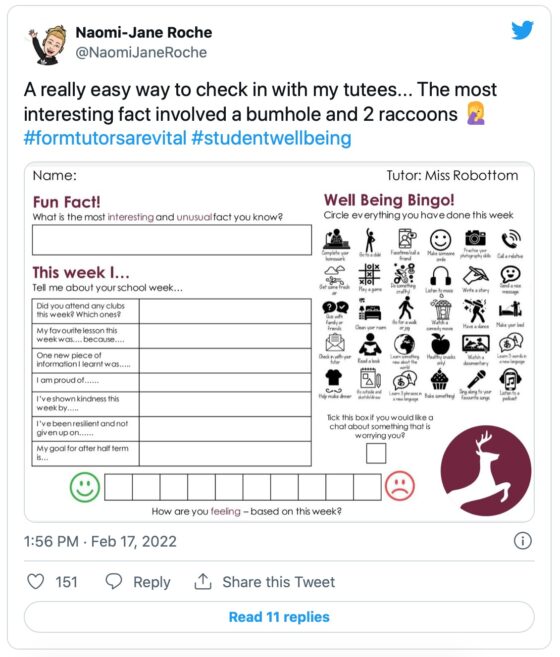
Task: Open the tweet info circle icon
Action: pyautogui.click(x=522, y=541)
